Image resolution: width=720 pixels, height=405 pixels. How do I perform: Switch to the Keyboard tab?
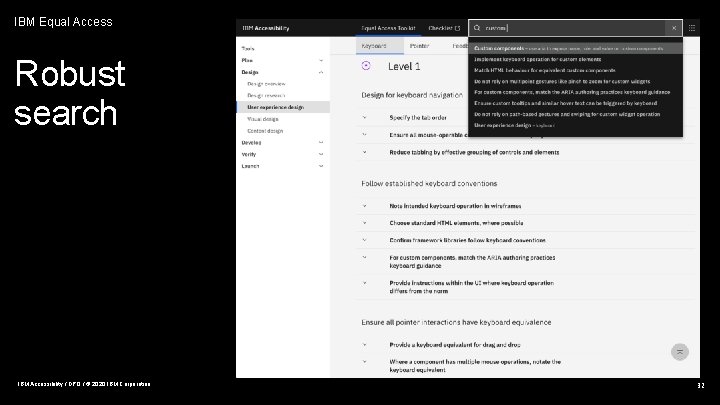click(379, 46)
